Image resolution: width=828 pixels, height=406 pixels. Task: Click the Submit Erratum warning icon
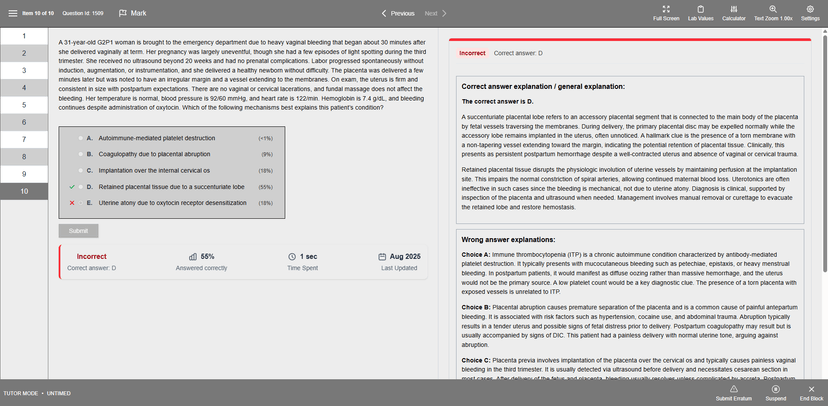(x=733, y=389)
